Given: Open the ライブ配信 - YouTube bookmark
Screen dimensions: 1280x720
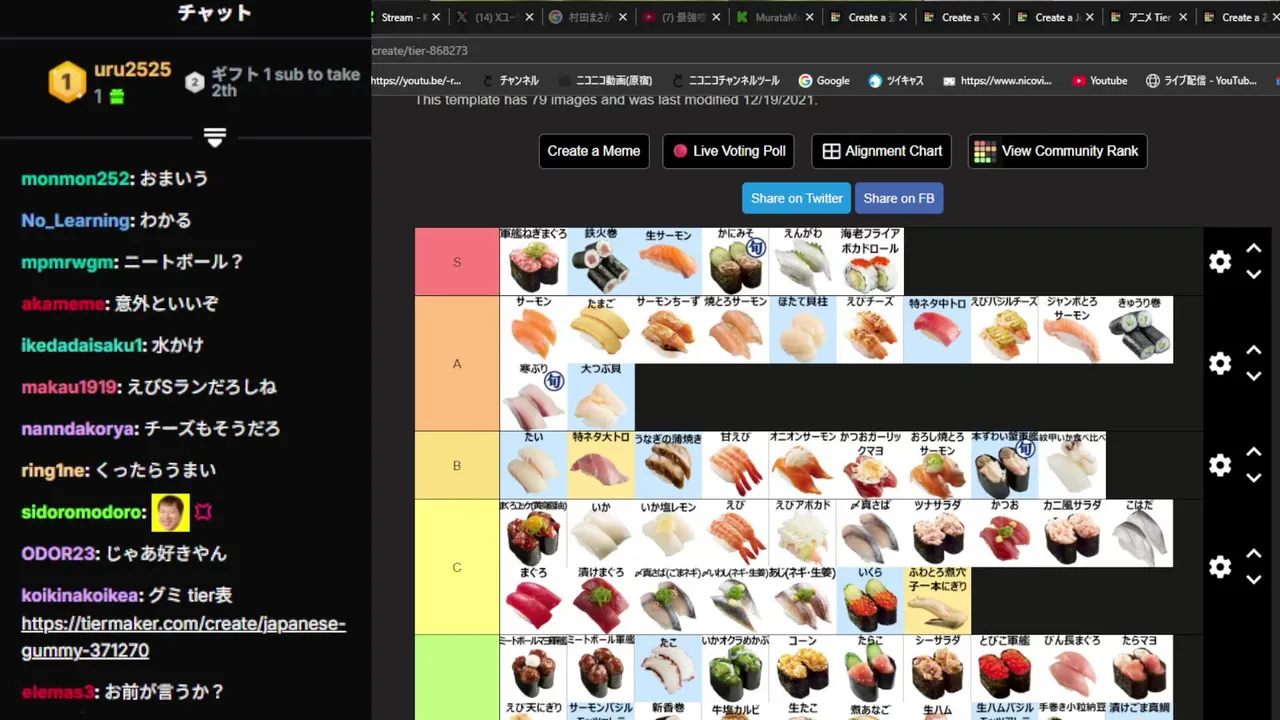Looking at the screenshot, I should pyautogui.click(x=1201, y=81).
